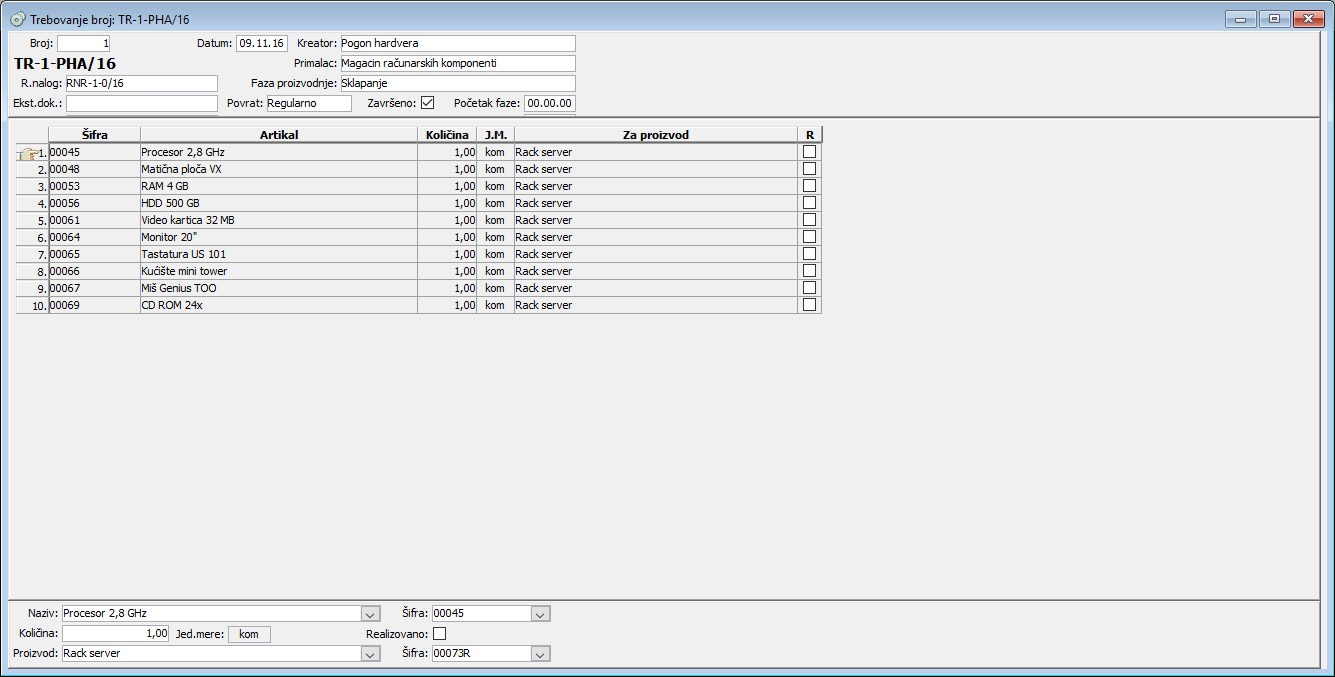Enable the Realizovano checkbox

click(439, 633)
